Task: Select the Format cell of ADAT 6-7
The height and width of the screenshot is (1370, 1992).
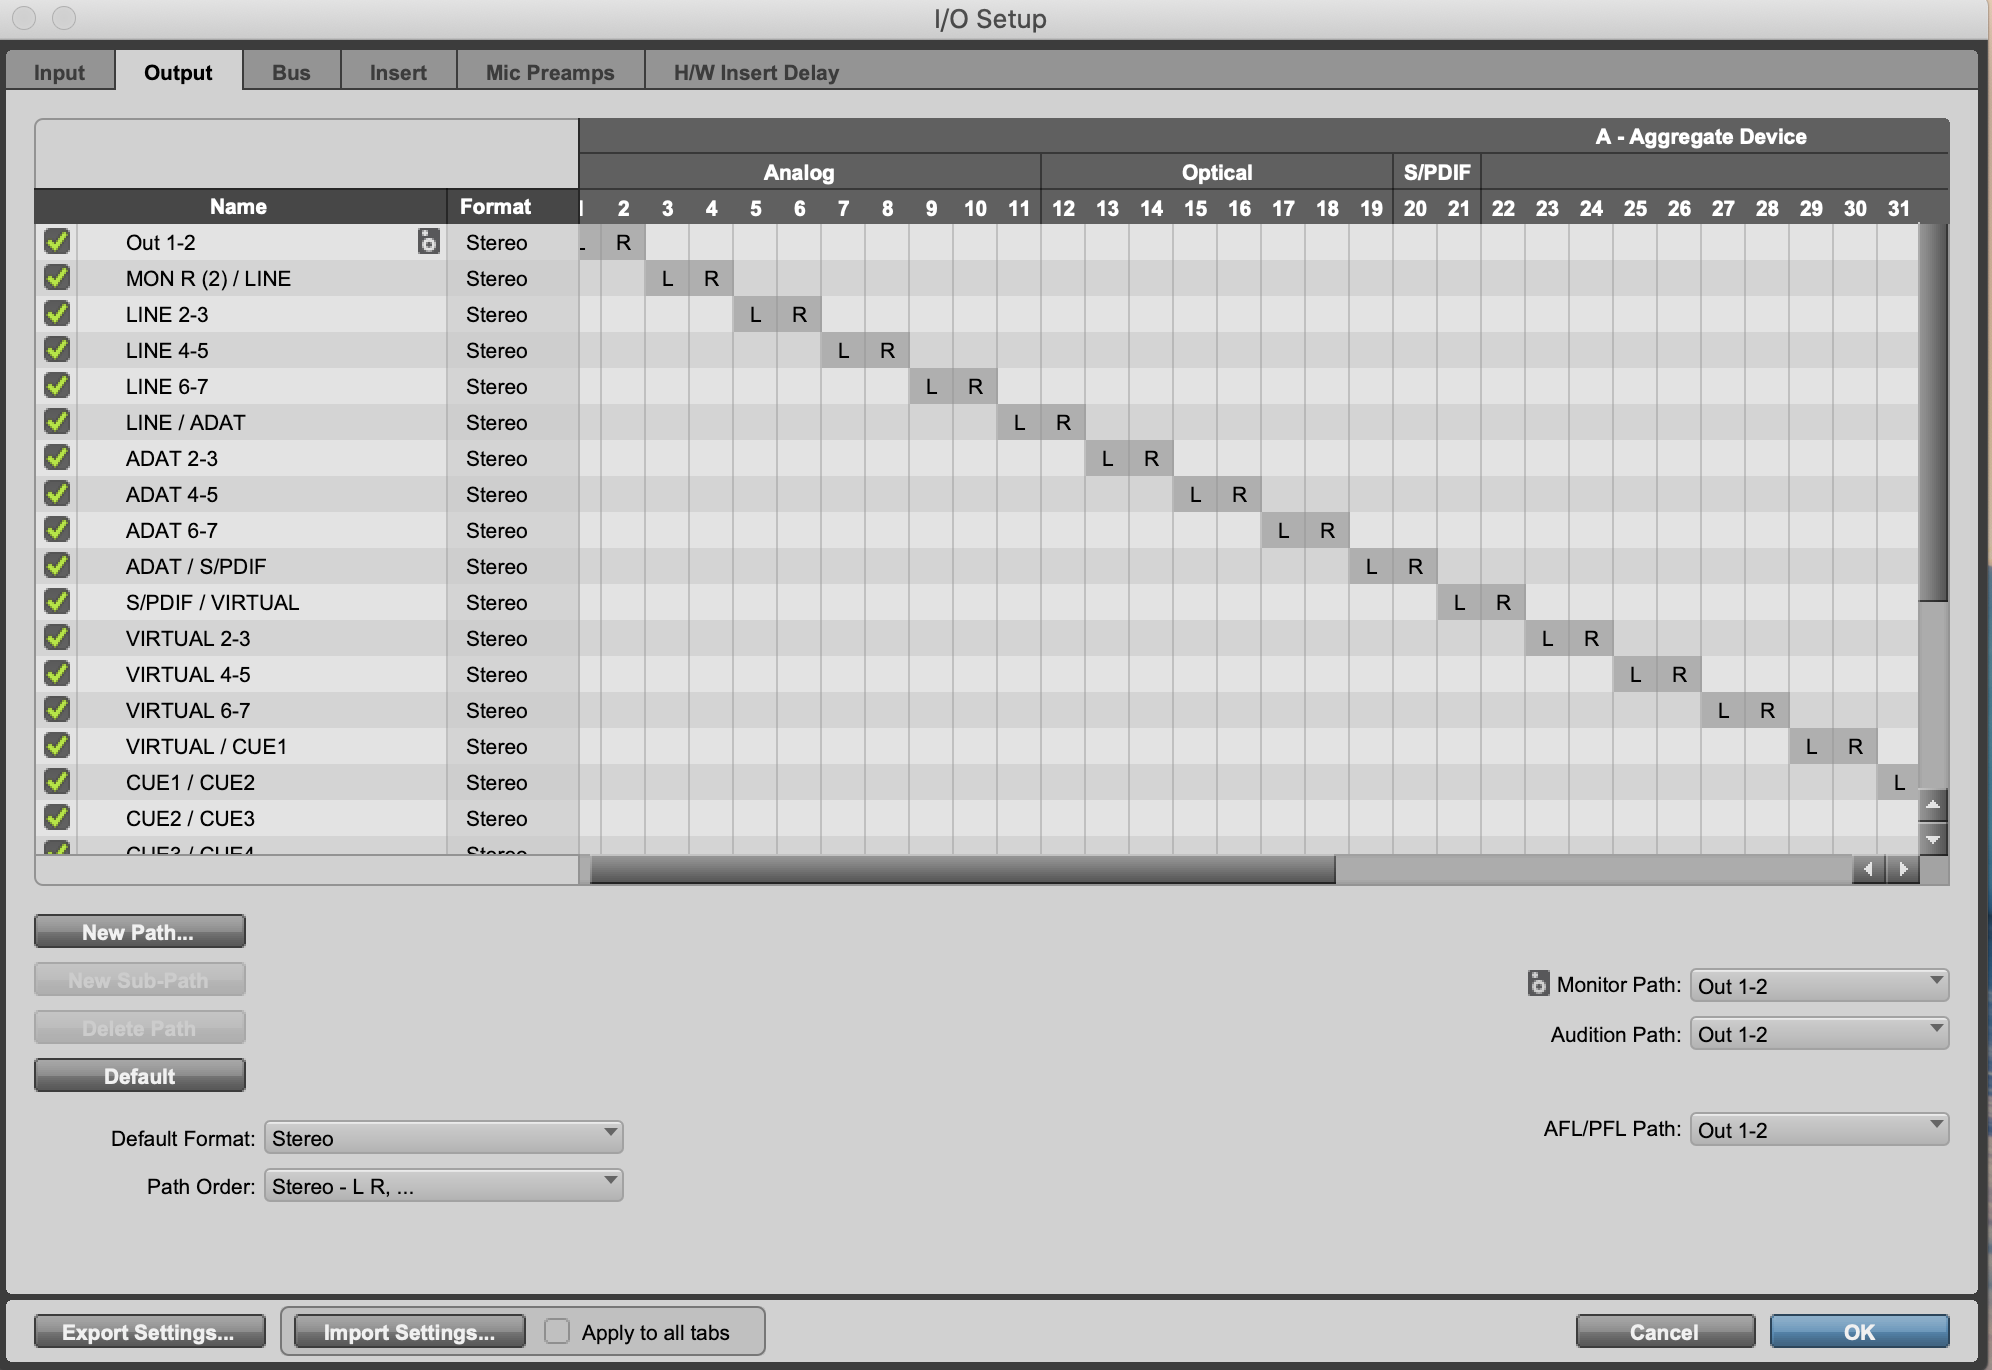Action: (x=497, y=531)
